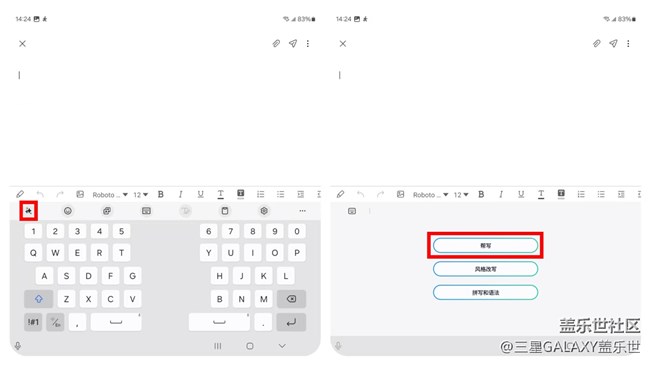This screenshot has width=650, height=365.
Task: Select the pen drawing tool in writing-assist screen
Action: tap(340, 194)
